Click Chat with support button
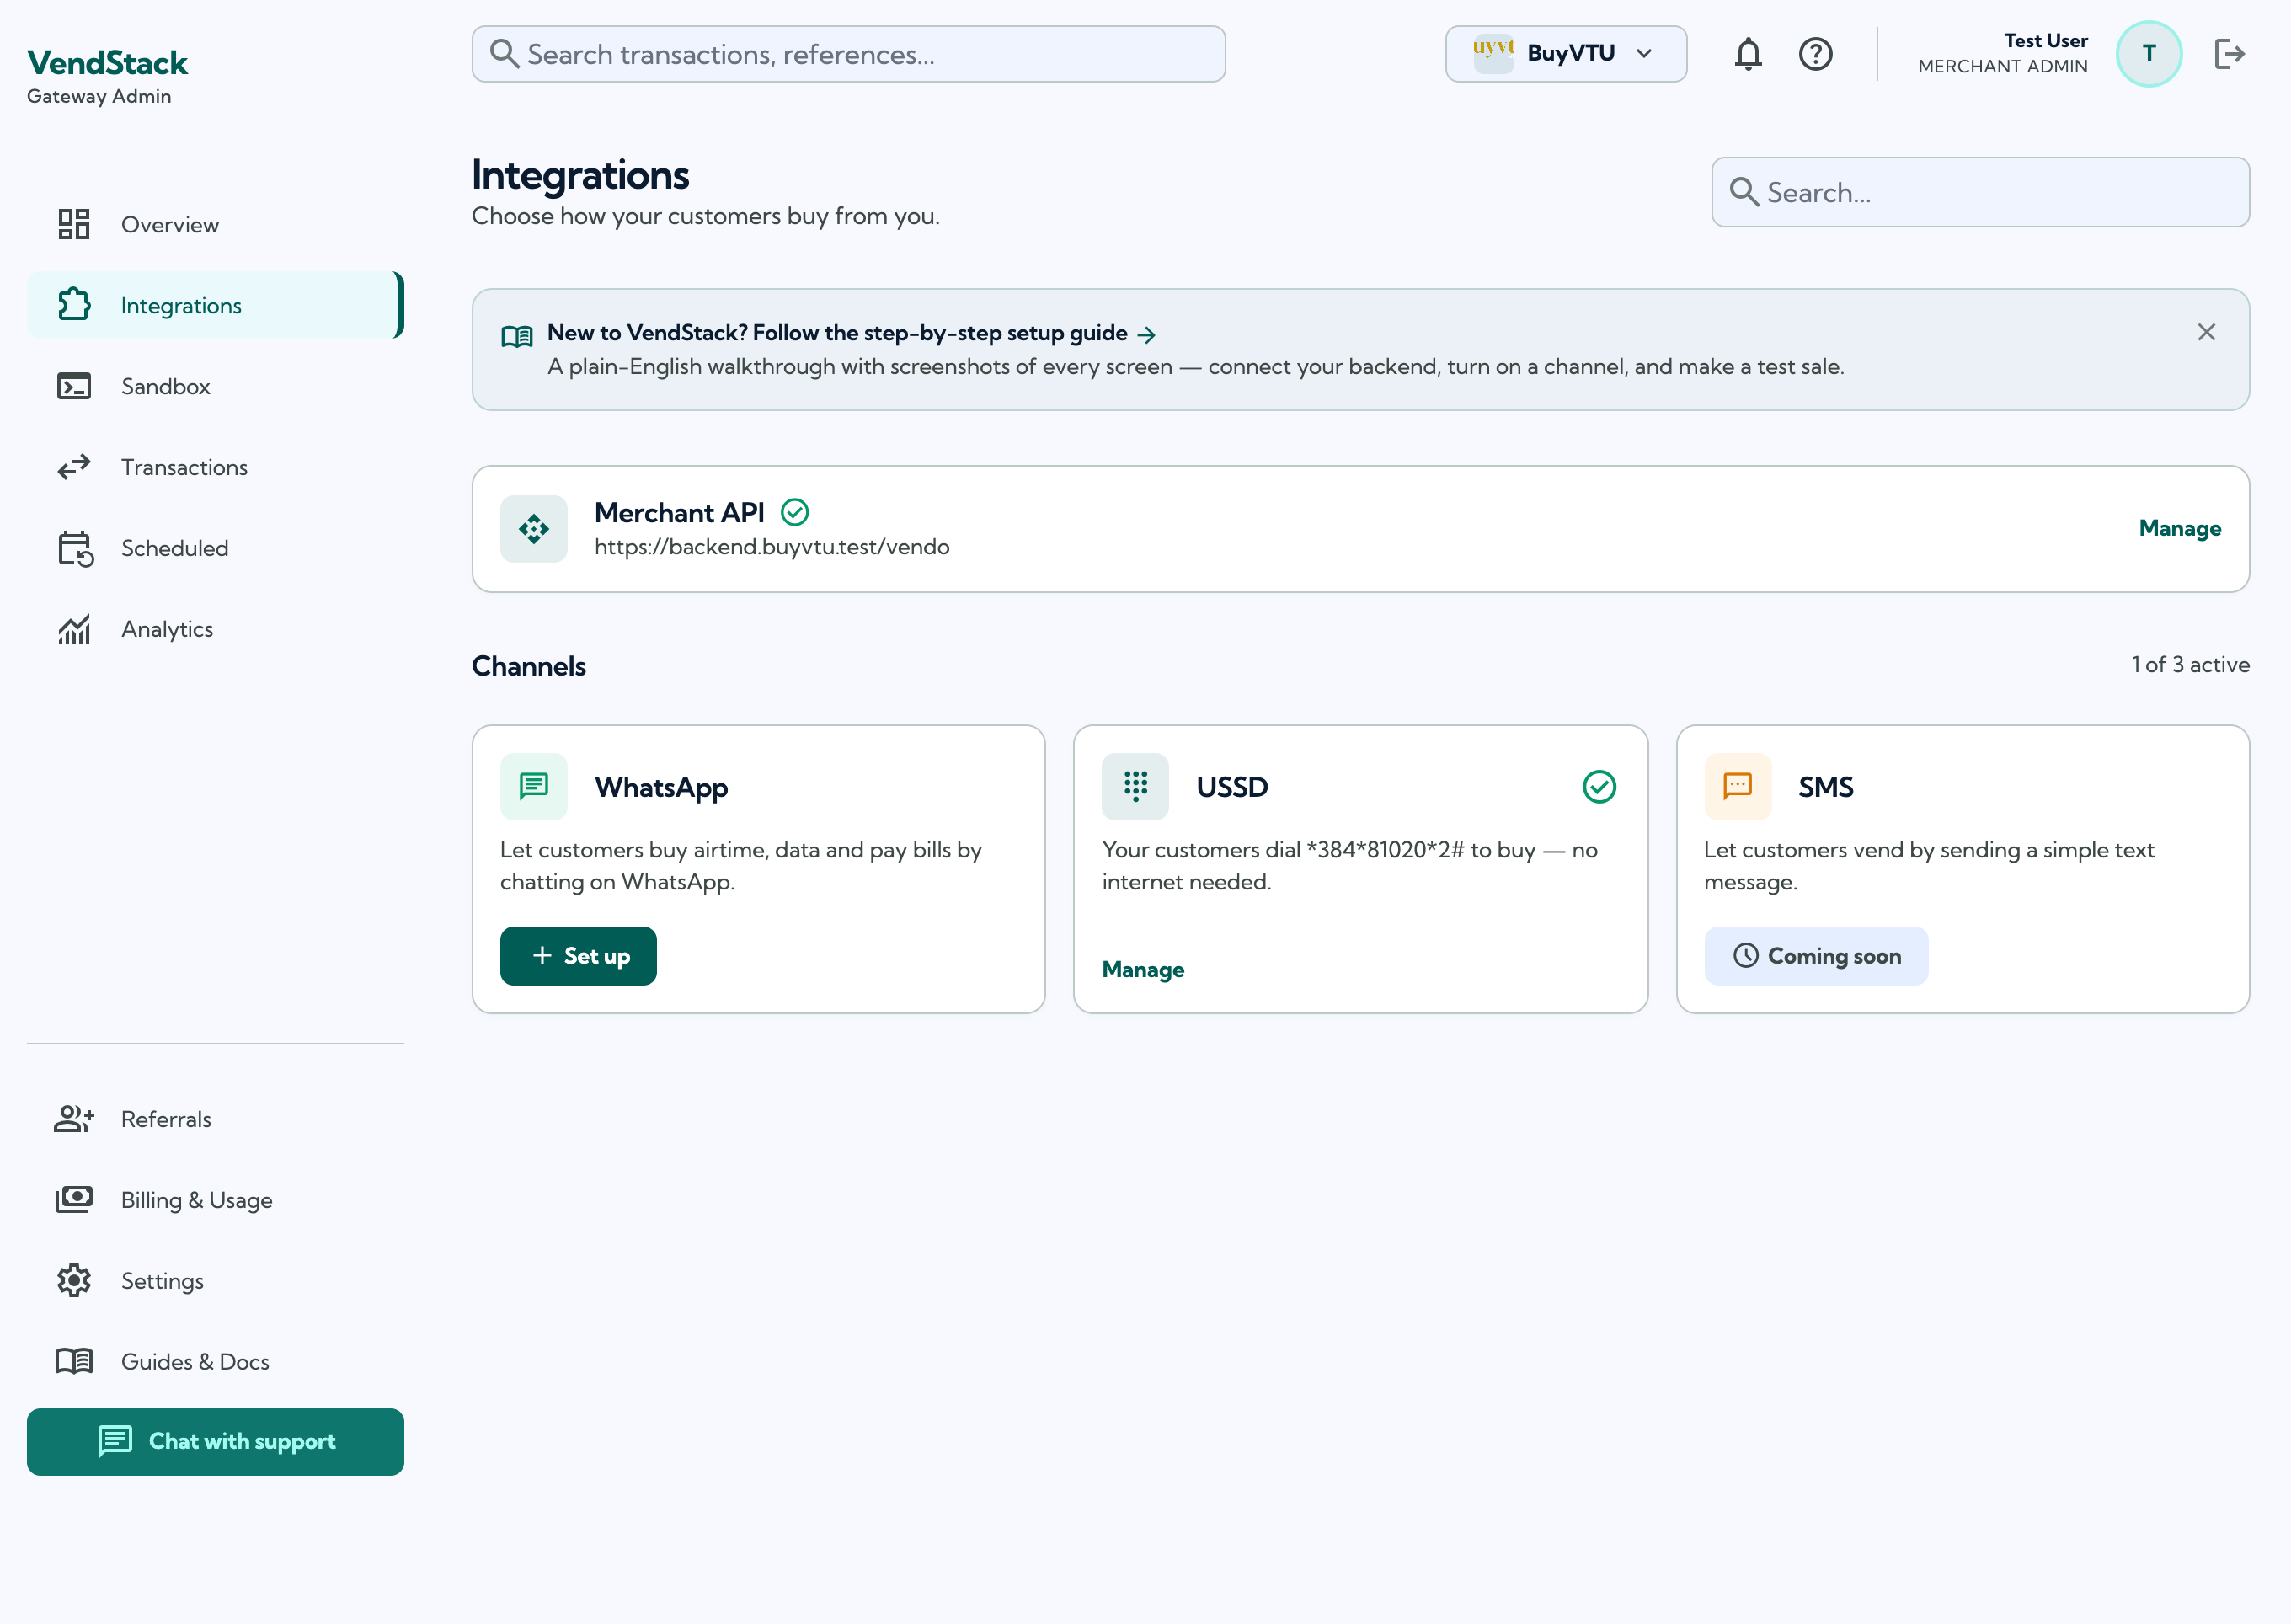 [215, 1442]
